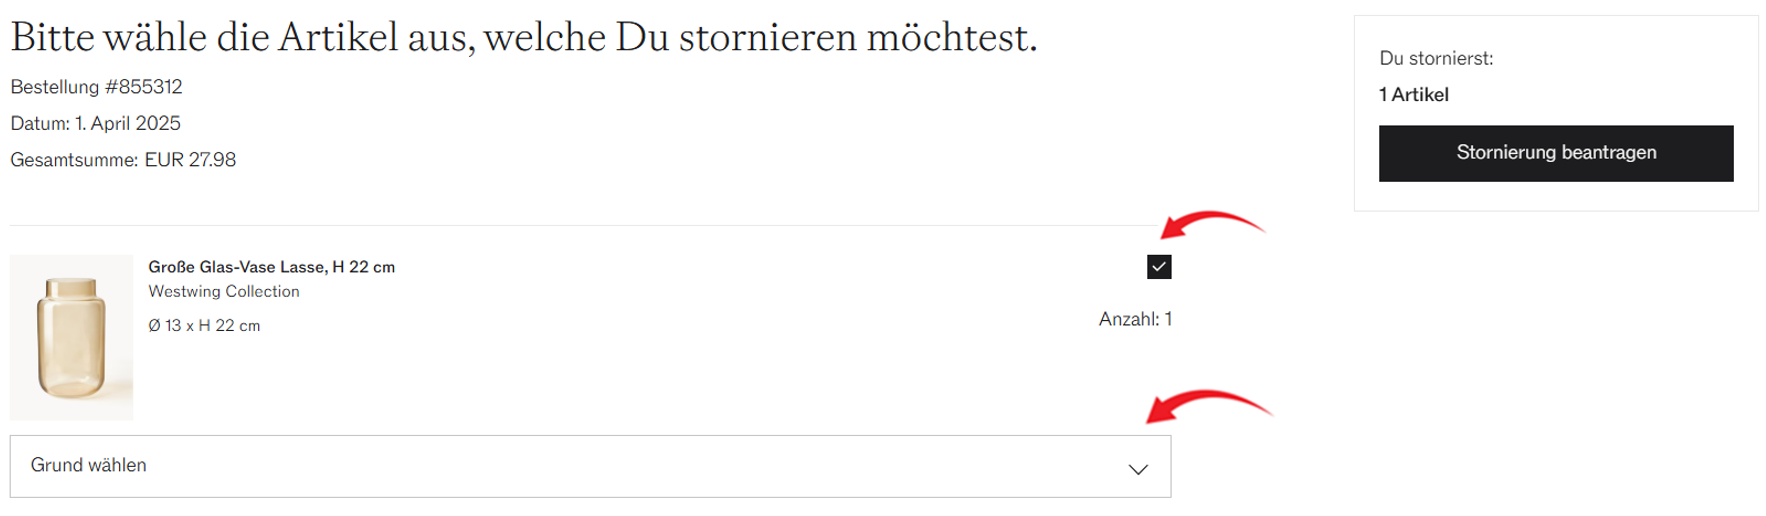Screen dimensions: 1766x516
Task: Click the chevron arrow in the reason field
Action: [1138, 469]
